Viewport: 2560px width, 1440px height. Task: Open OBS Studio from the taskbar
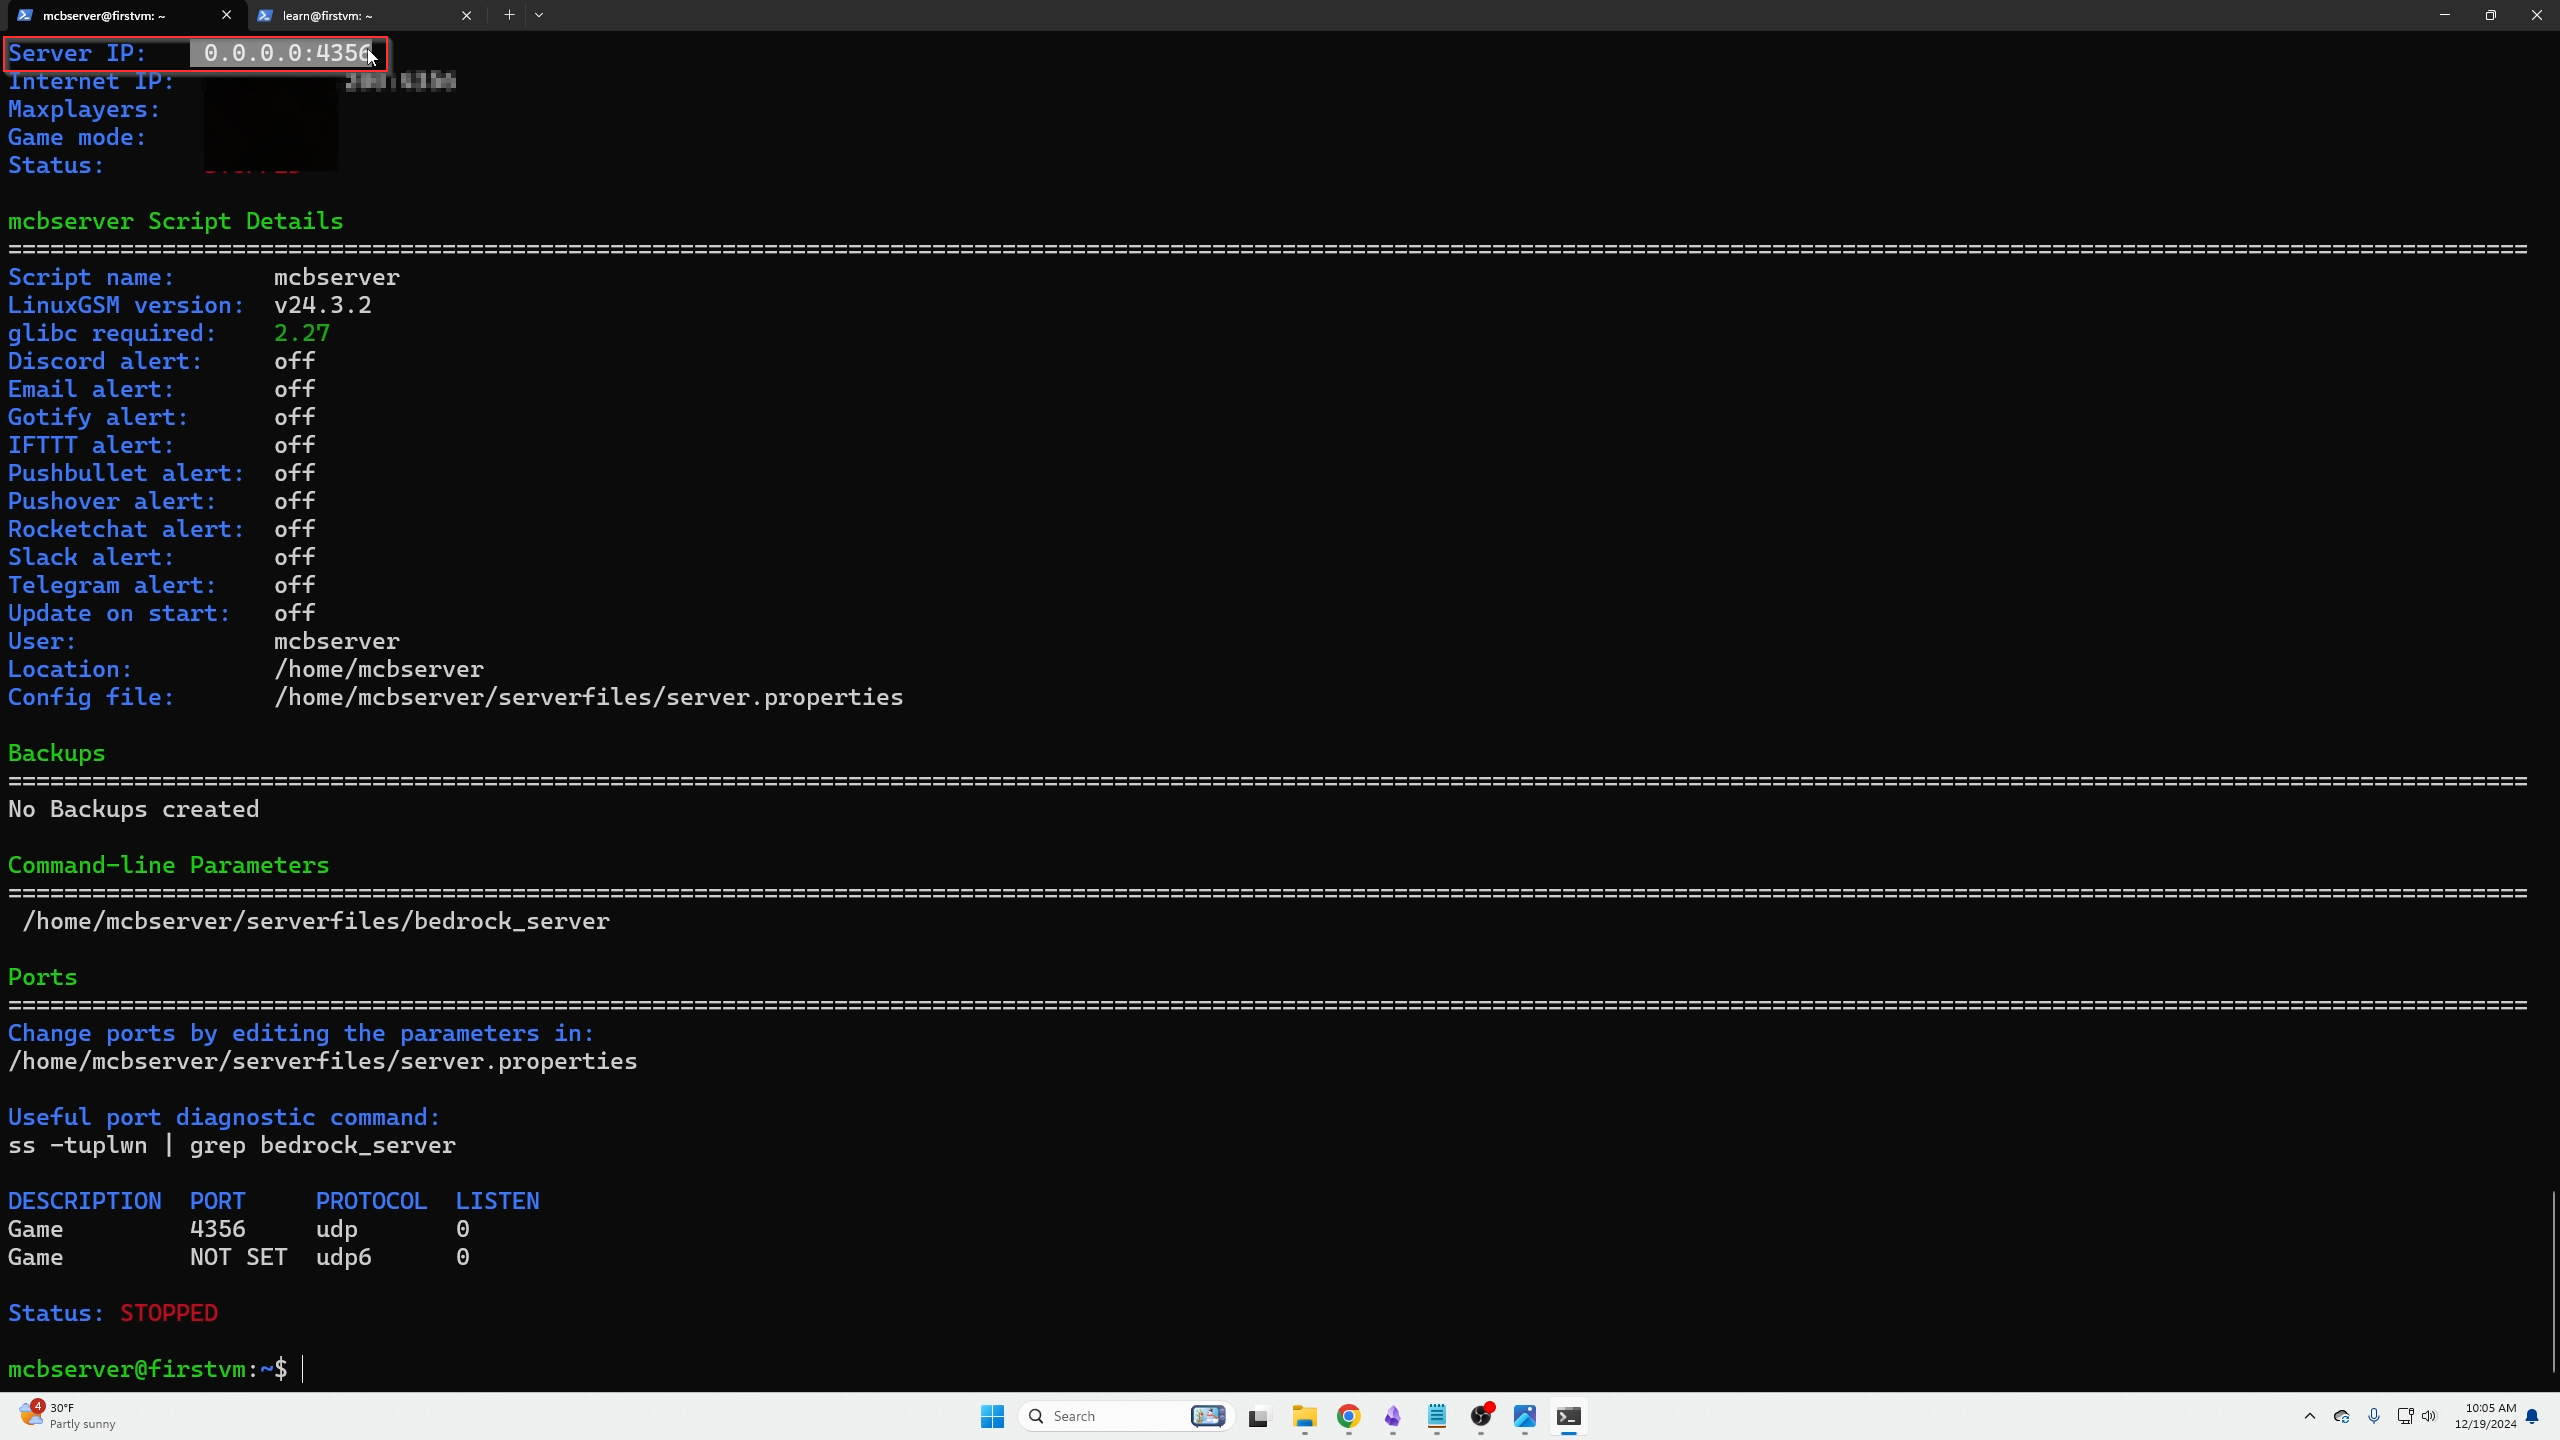pyautogui.click(x=1480, y=1416)
